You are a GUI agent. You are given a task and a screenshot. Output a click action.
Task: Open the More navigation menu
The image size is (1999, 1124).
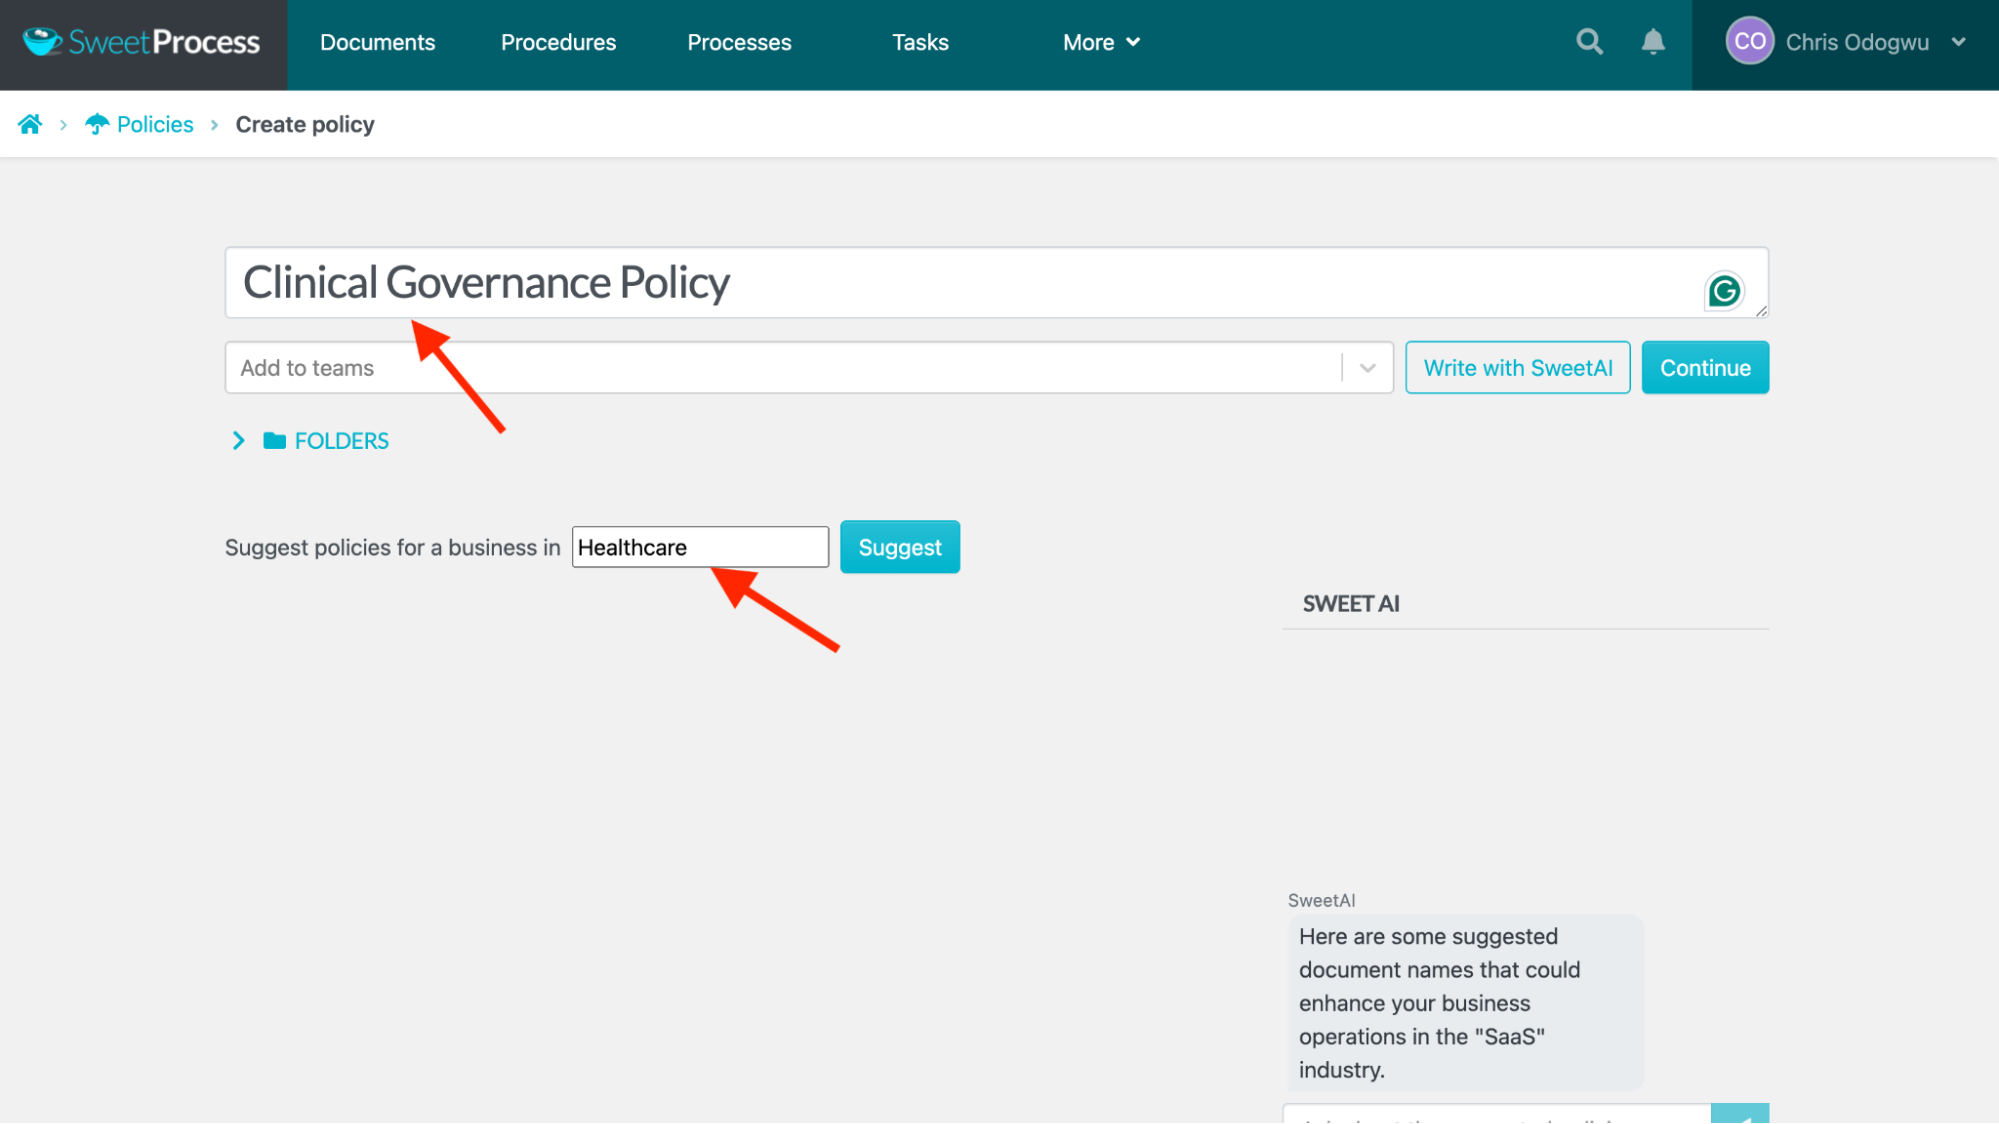click(1099, 42)
